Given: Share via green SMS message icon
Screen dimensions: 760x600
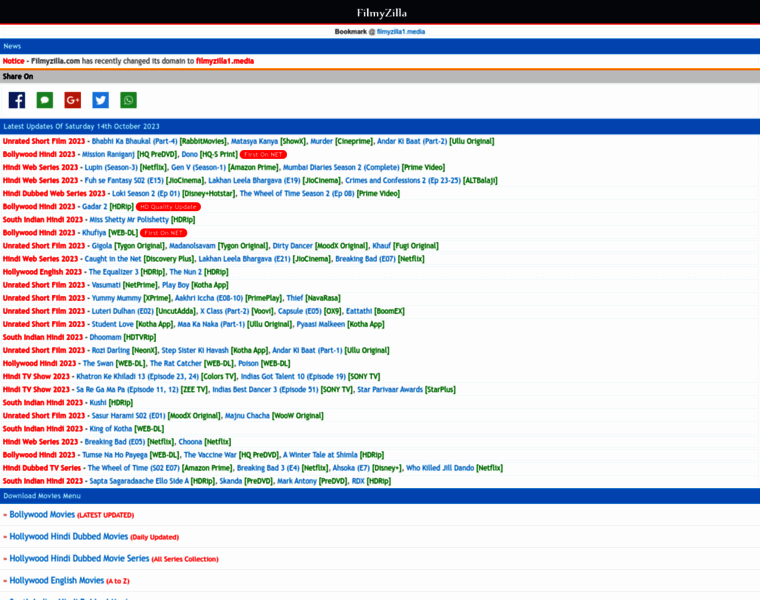Looking at the screenshot, I should point(45,100).
